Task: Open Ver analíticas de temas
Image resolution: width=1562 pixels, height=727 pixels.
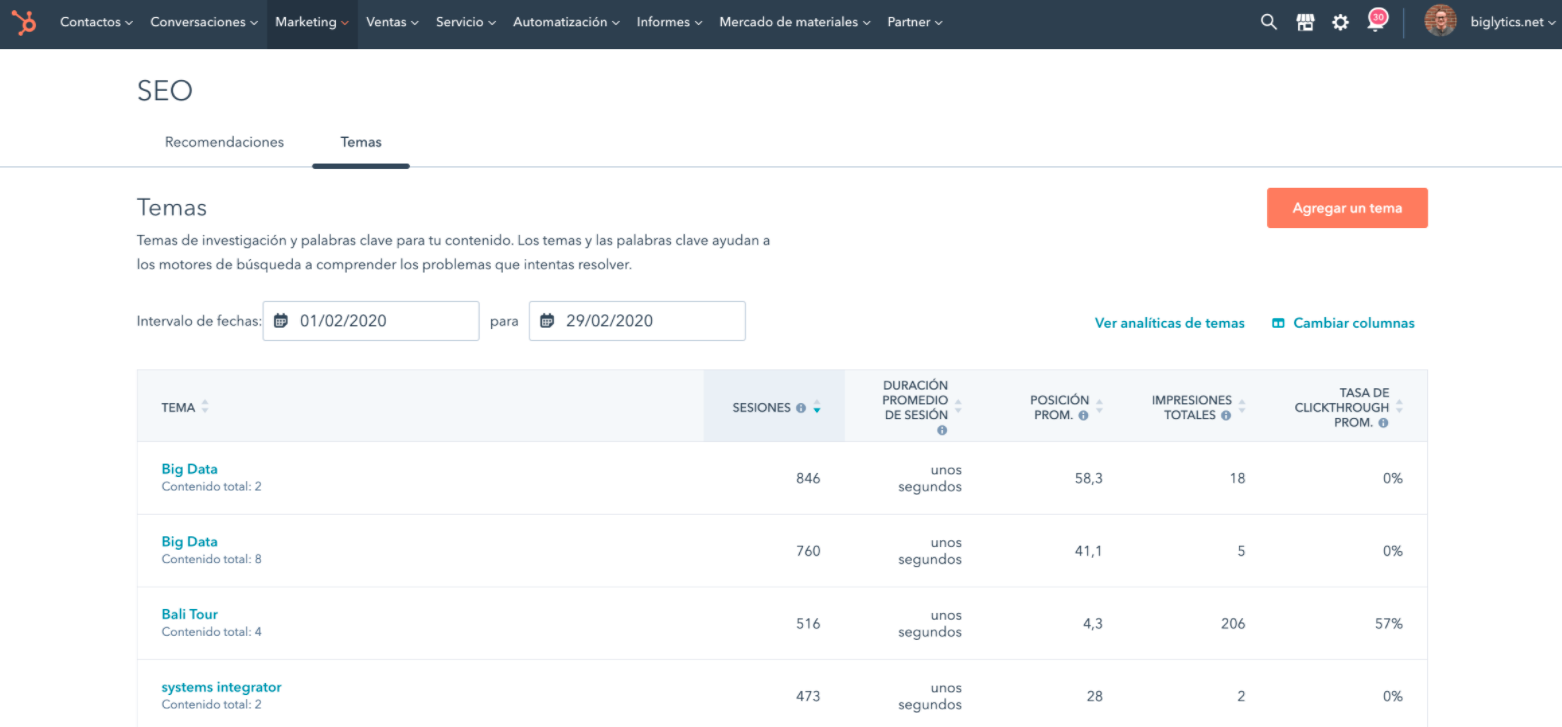Action: tap(1169, 322)
